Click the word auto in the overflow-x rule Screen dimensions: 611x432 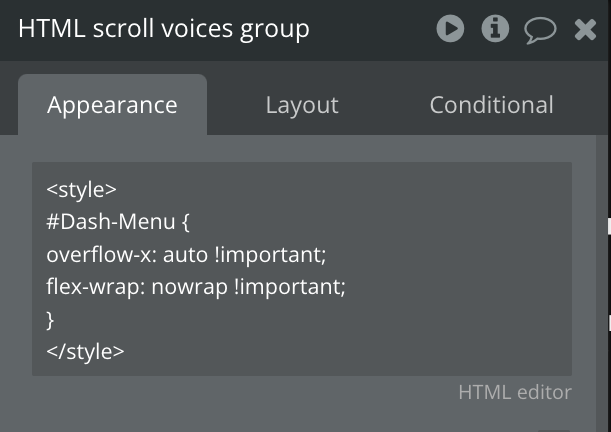point(185,255)
